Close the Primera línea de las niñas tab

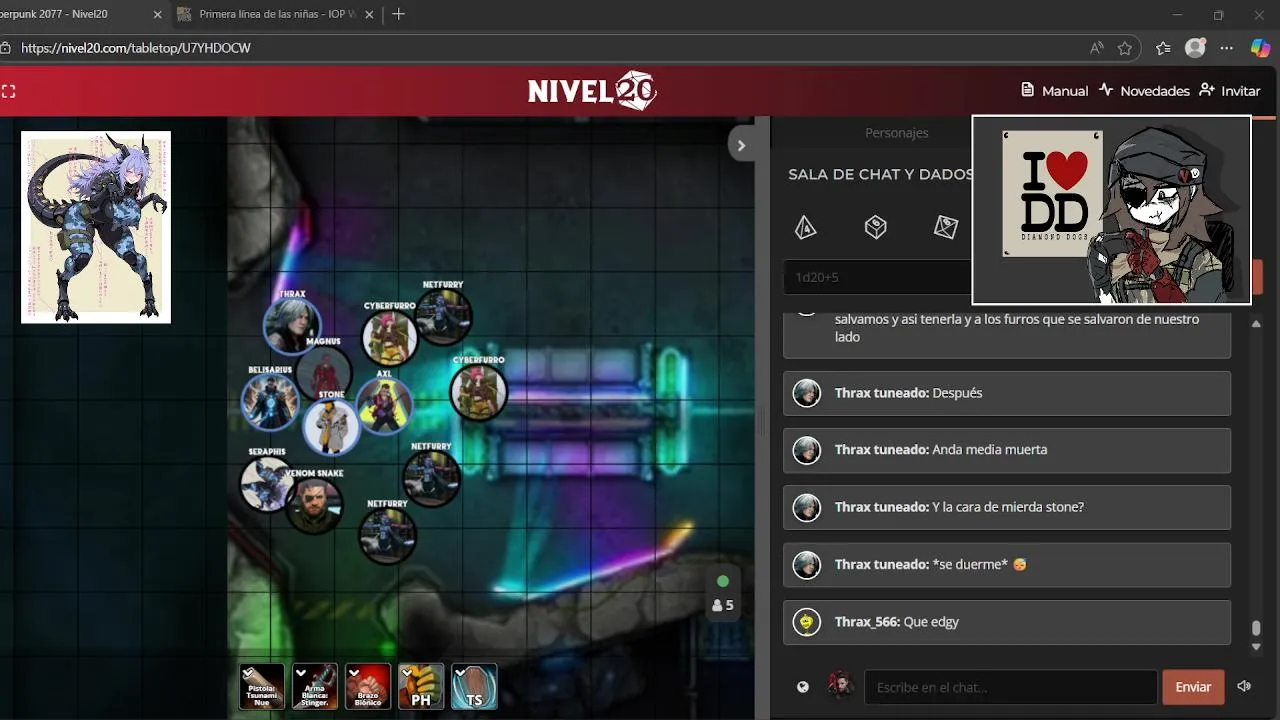[370, 14]
